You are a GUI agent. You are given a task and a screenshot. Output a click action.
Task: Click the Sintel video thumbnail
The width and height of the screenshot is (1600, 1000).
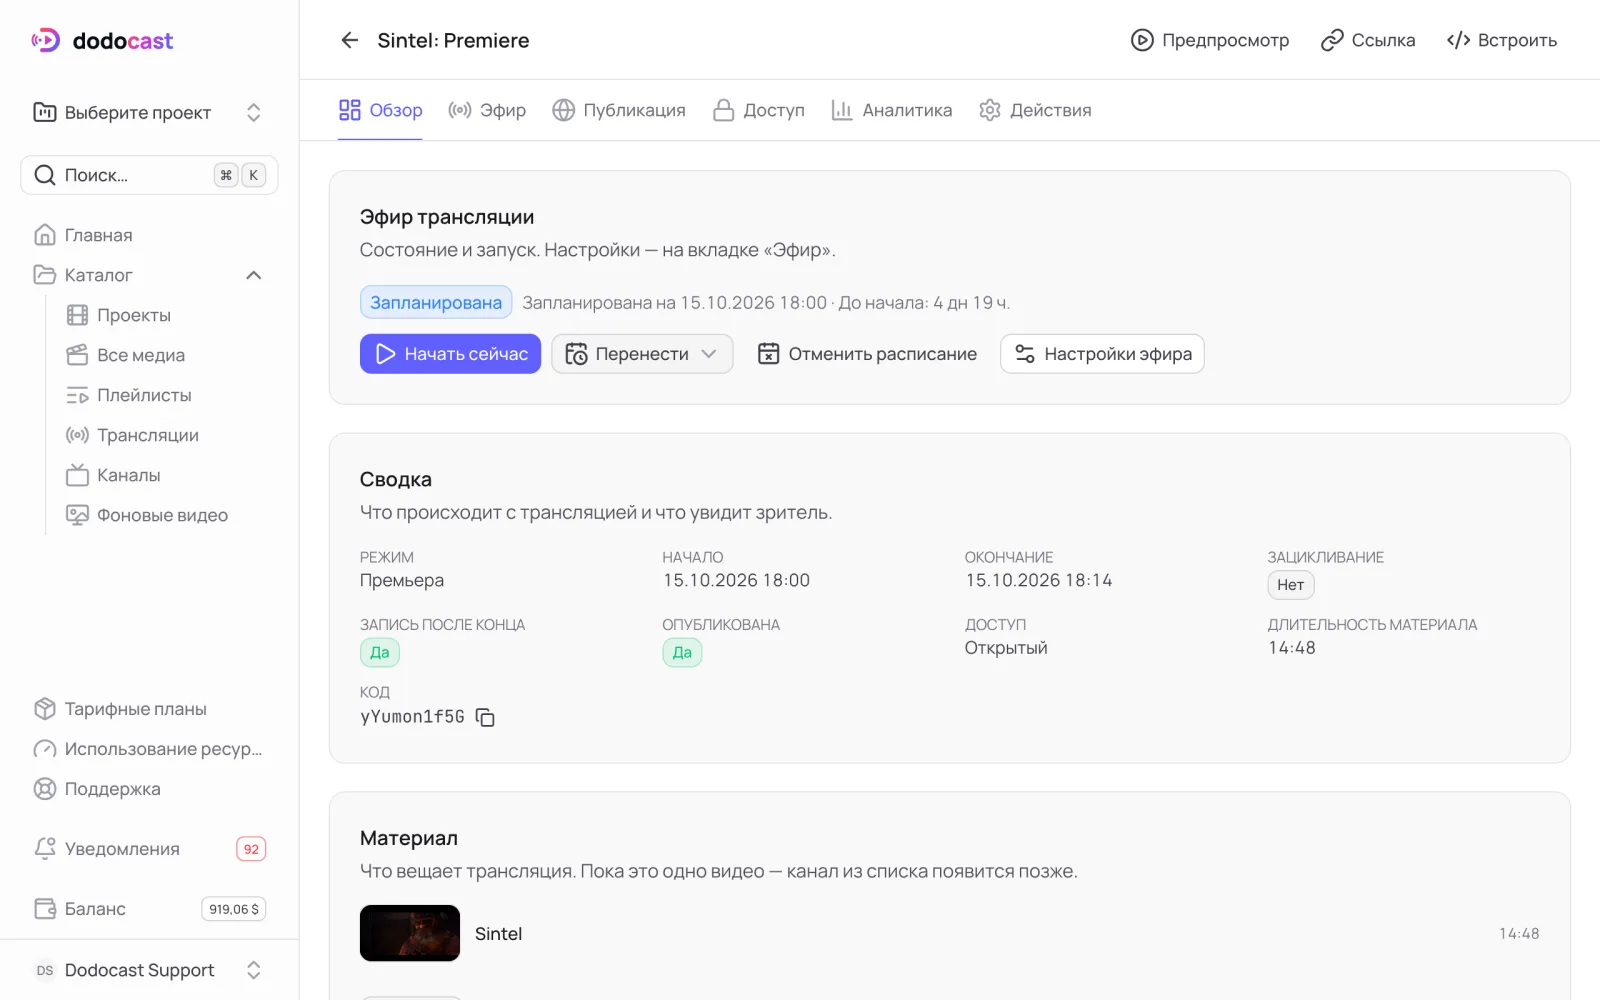click(x=410, y=933)
